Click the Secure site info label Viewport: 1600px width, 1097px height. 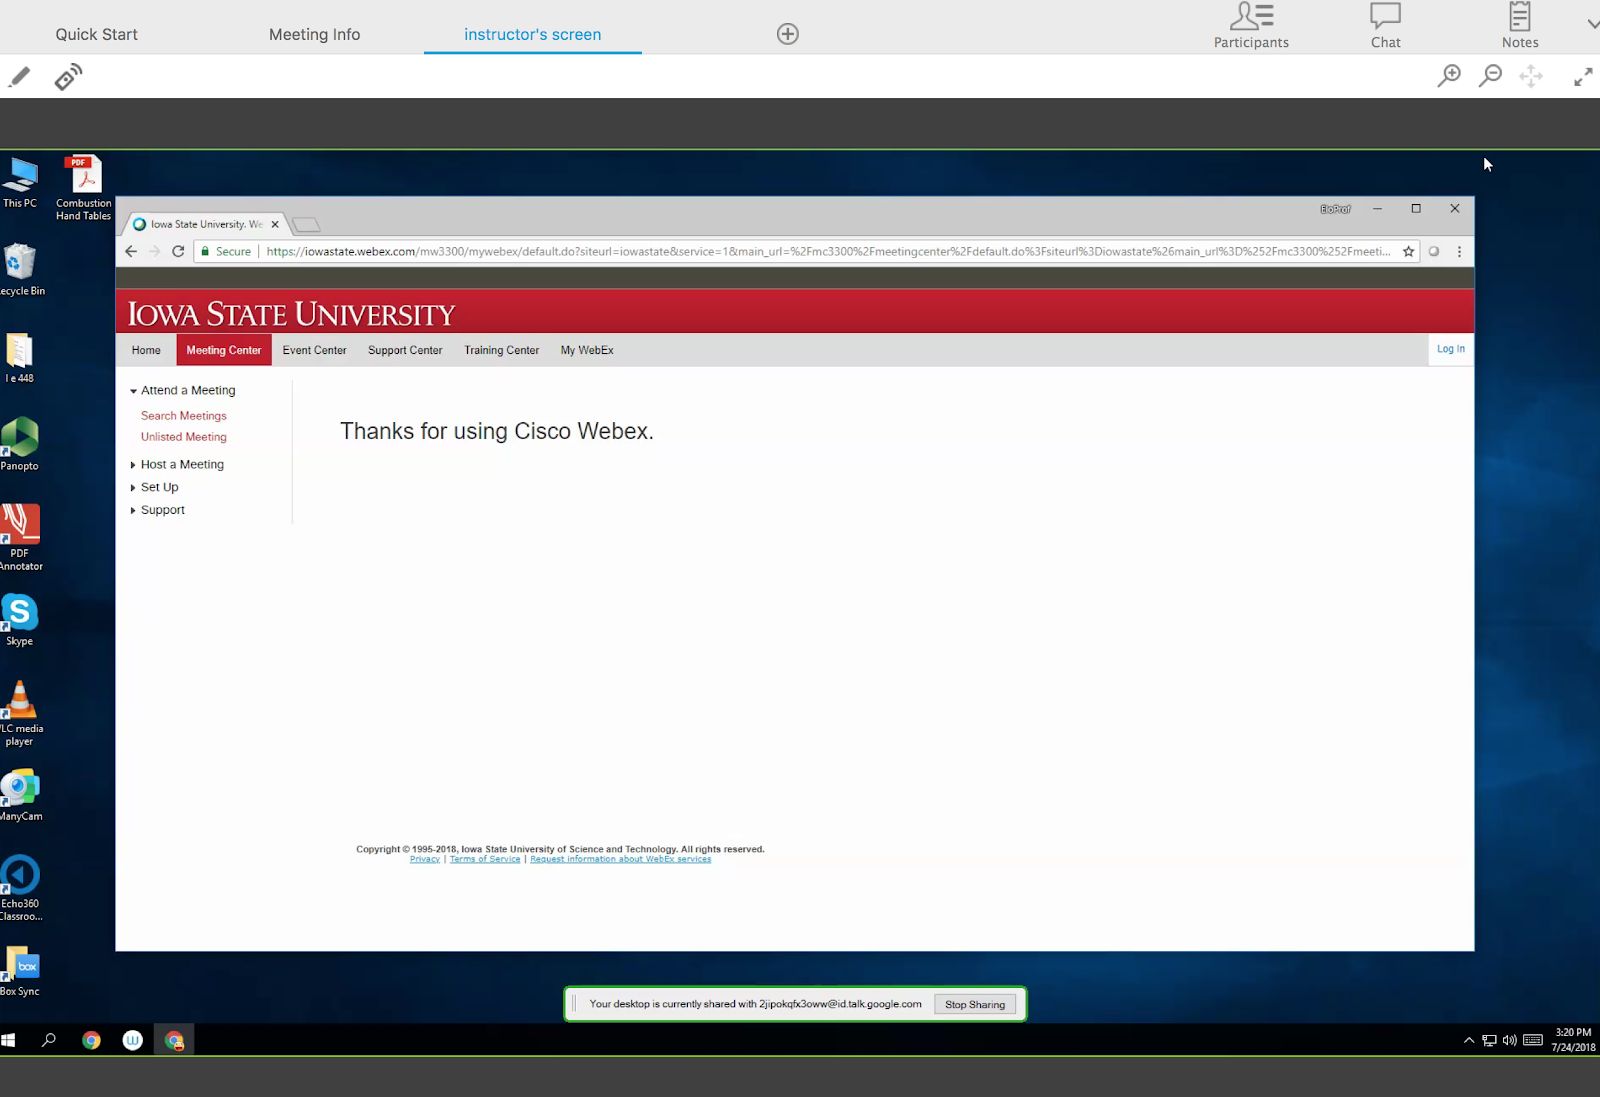point(226,251)
